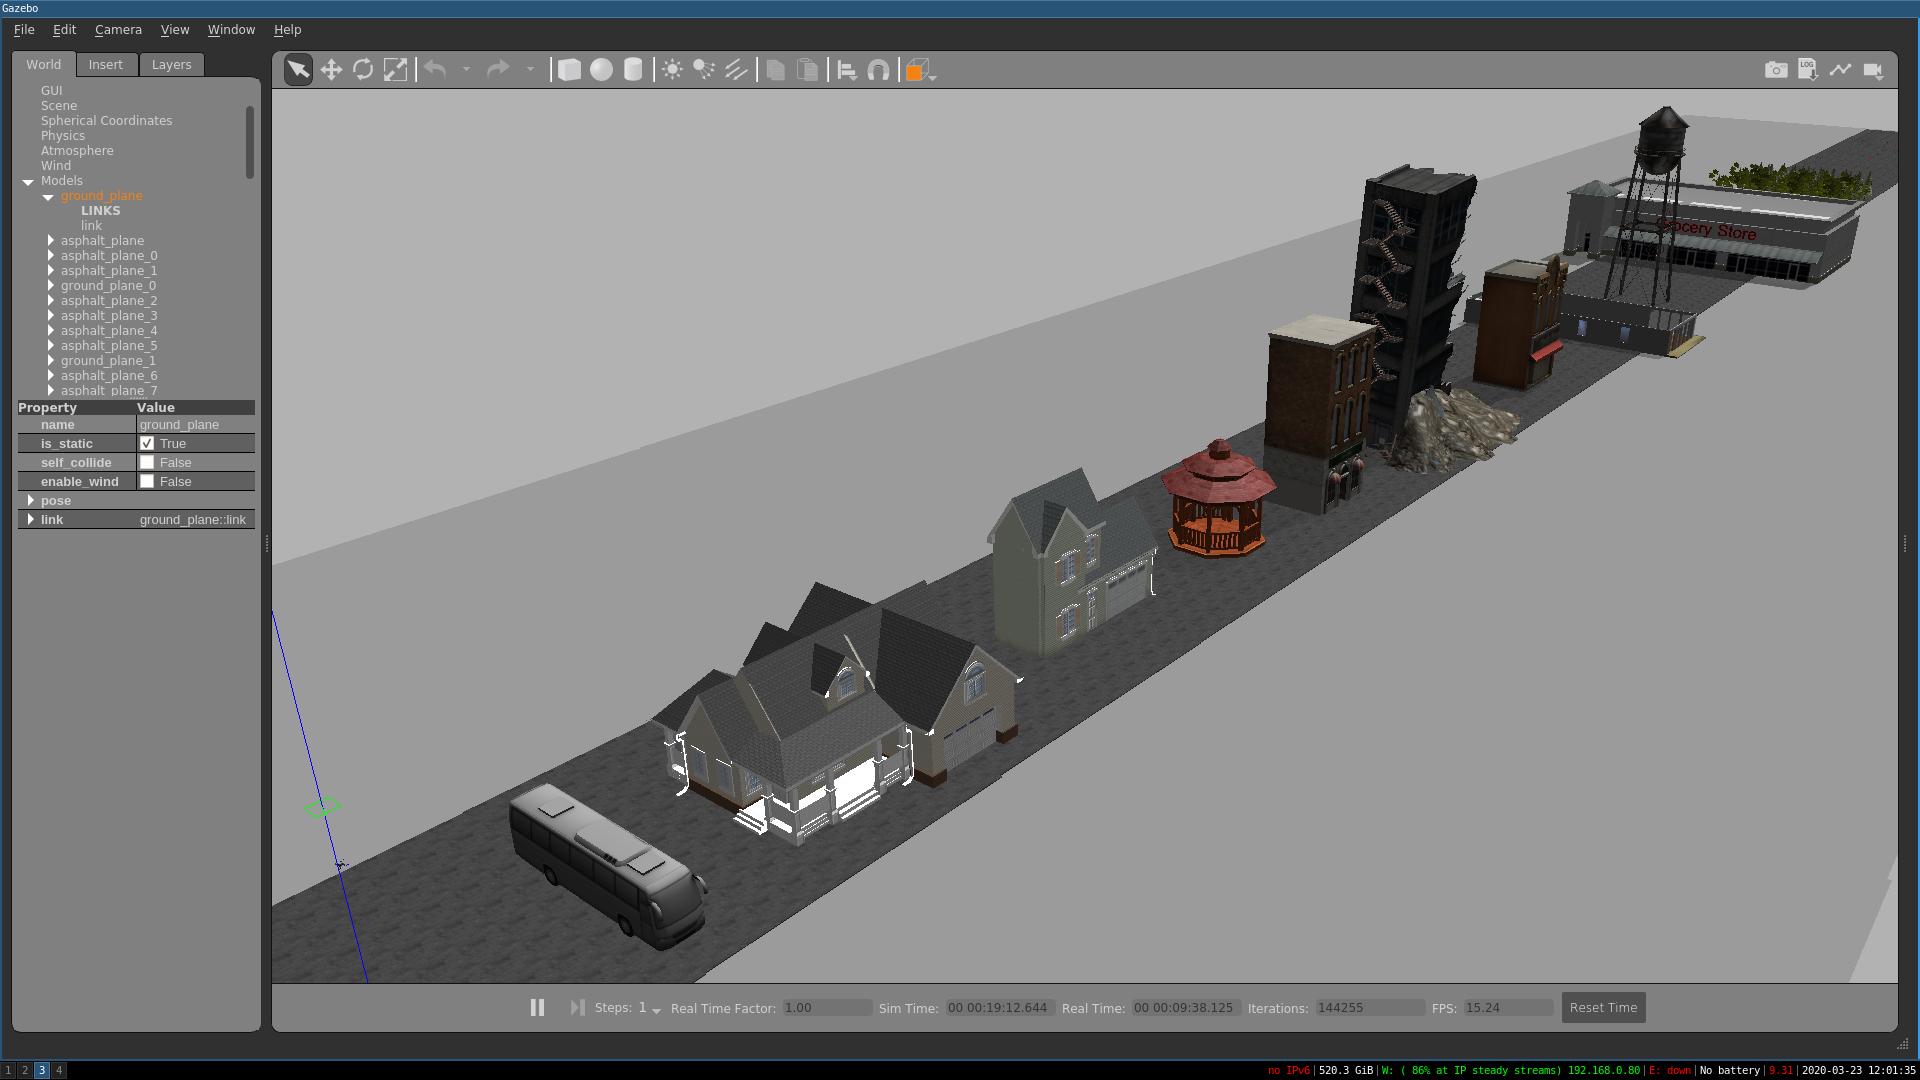Open the Camera menu

pyautogui.click(x=118, y=30)
